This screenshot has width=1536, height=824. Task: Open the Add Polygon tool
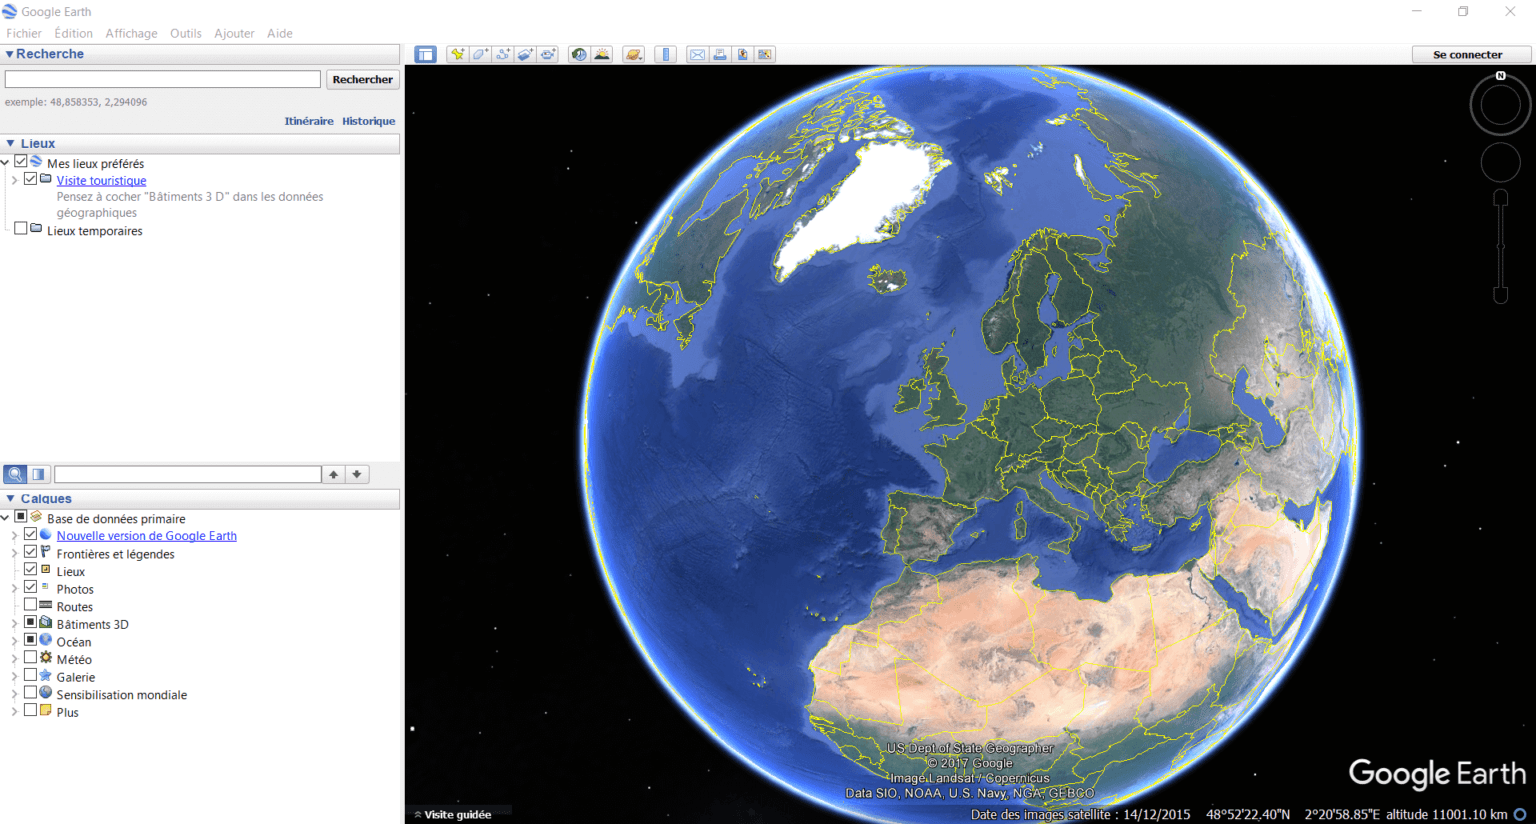pos(481,54)
